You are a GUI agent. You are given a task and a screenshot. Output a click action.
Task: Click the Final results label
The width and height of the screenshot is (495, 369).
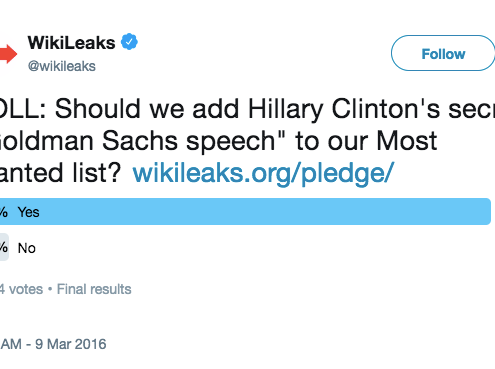tap(94, 289)
